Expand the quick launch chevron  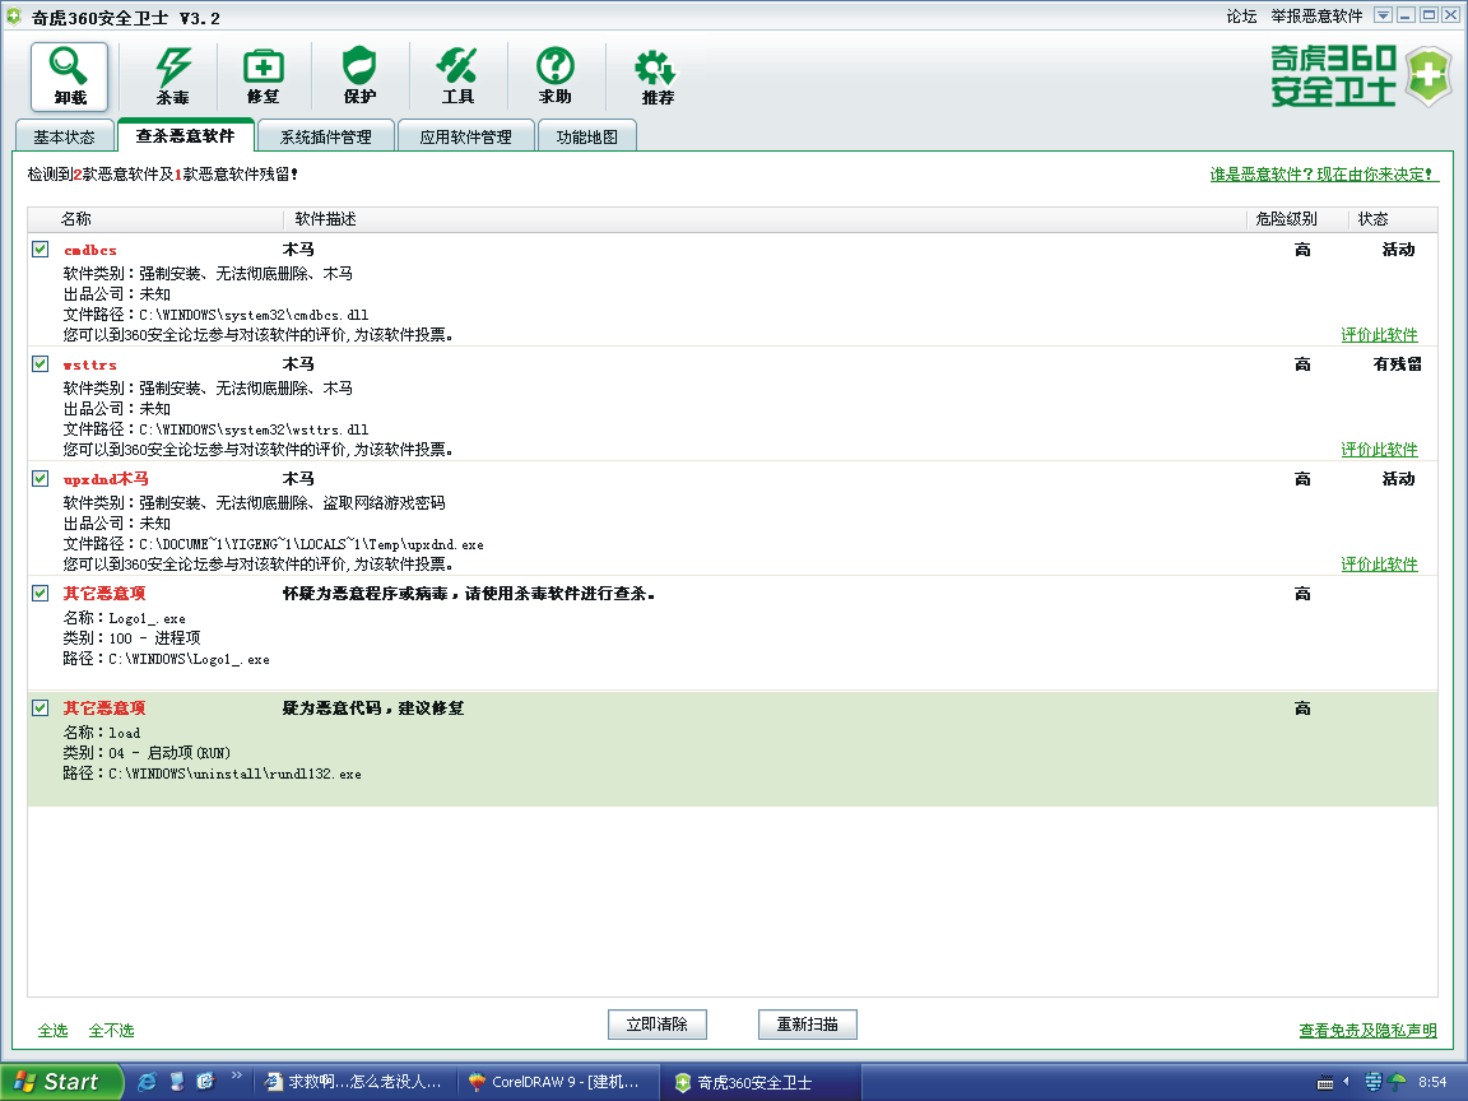point(237,1076)
